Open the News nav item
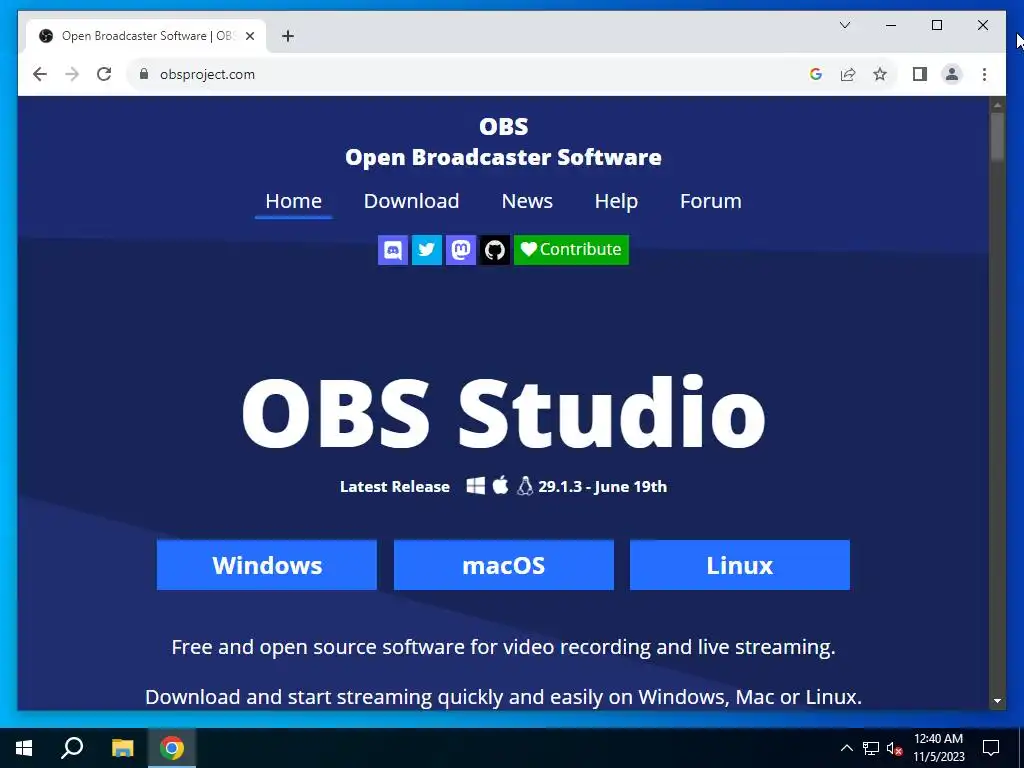 point(527,201)
